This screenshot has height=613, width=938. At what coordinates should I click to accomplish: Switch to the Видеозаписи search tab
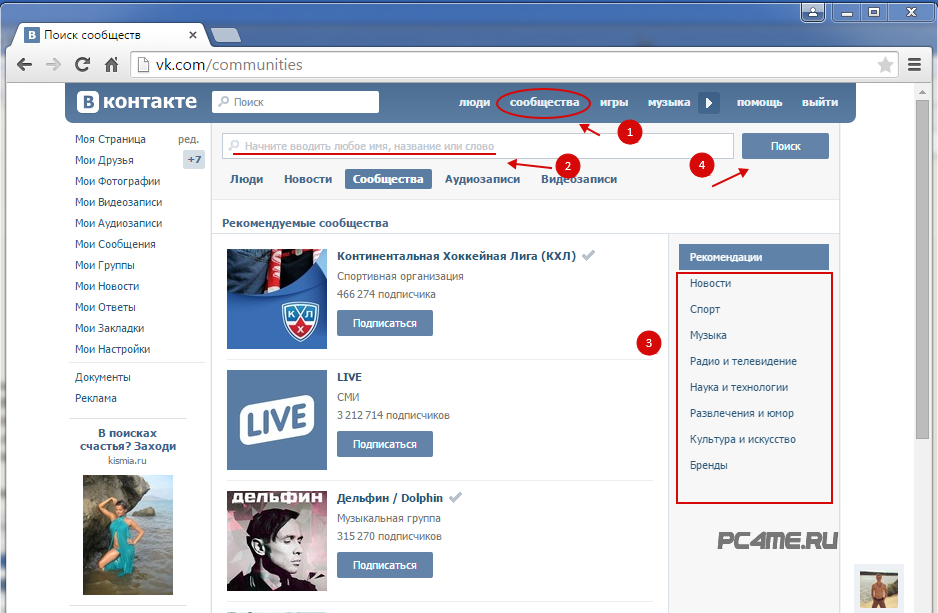coord(579,179)
